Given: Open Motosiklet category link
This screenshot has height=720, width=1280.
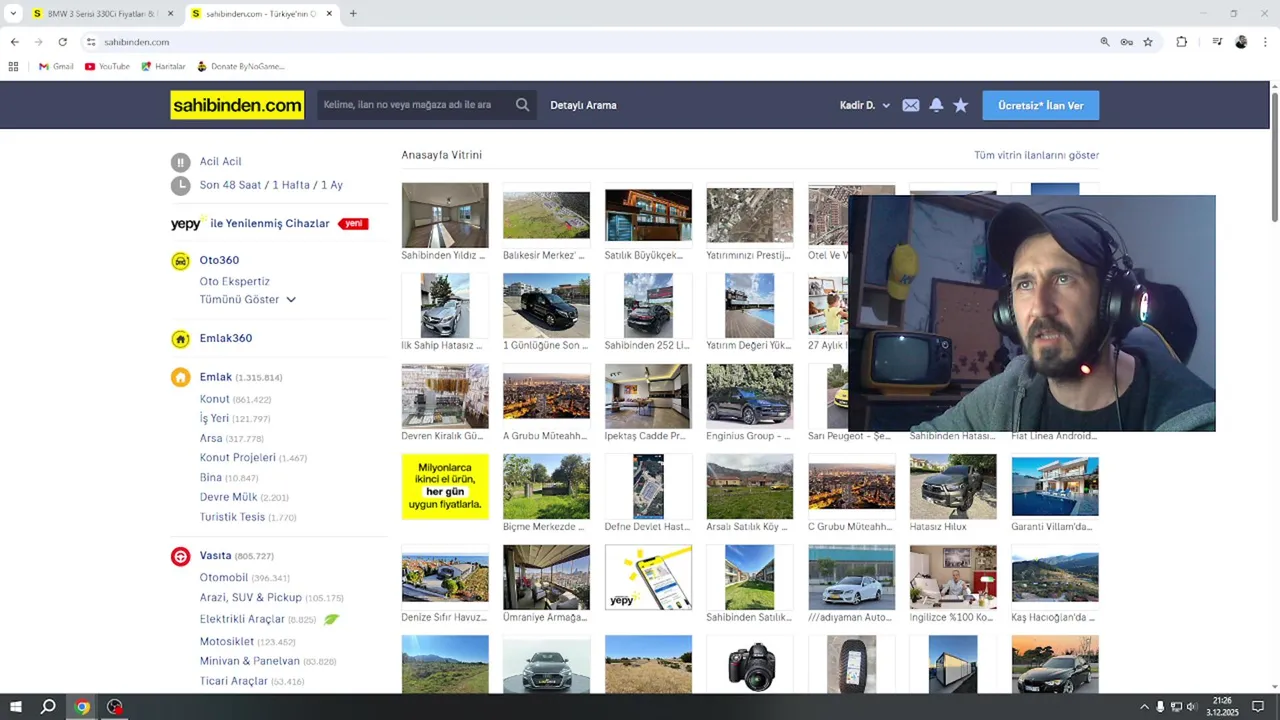Looking at the screenshot, I should [227, 641].
